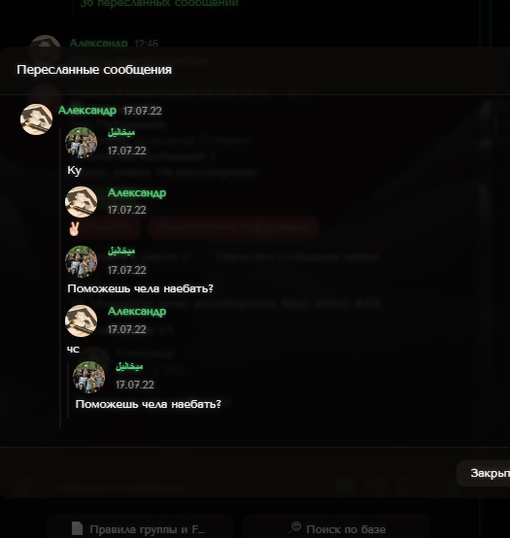Open Александр's avatar above the 'чс' message

tap(81, 321)
